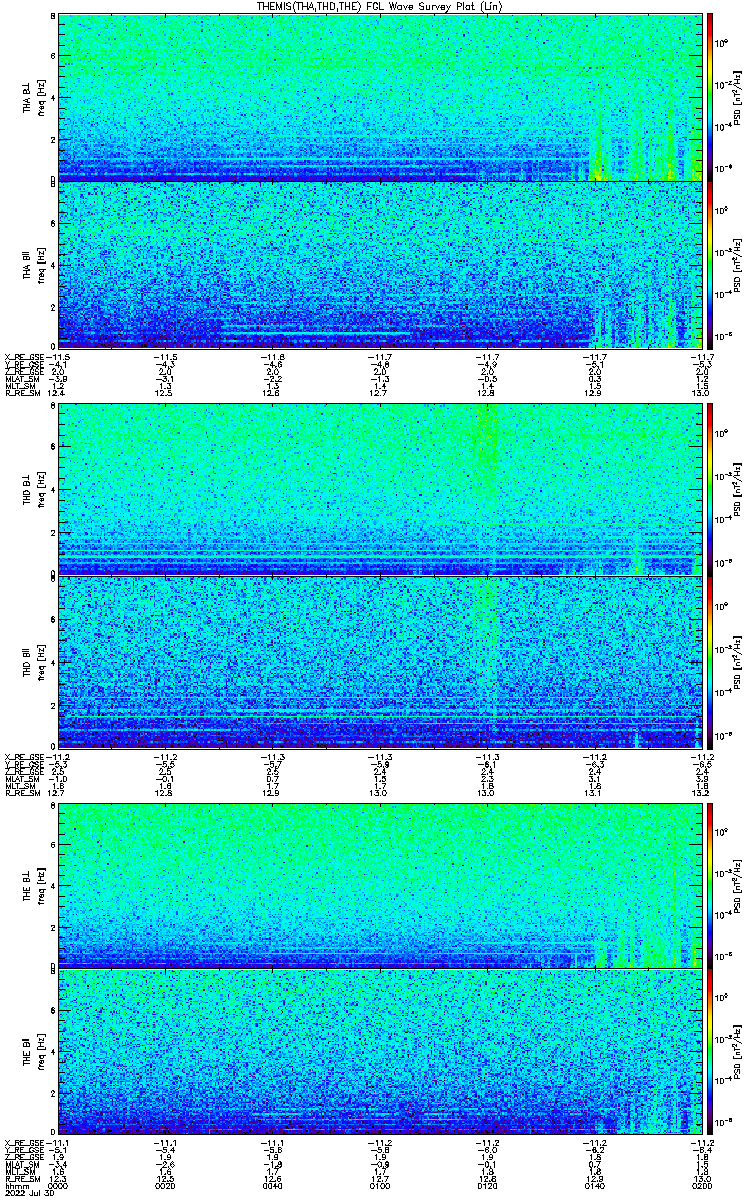Click the X_RE_GSE row label under THA panels
Screen dimensions: 750x1200
coord(25,356)
